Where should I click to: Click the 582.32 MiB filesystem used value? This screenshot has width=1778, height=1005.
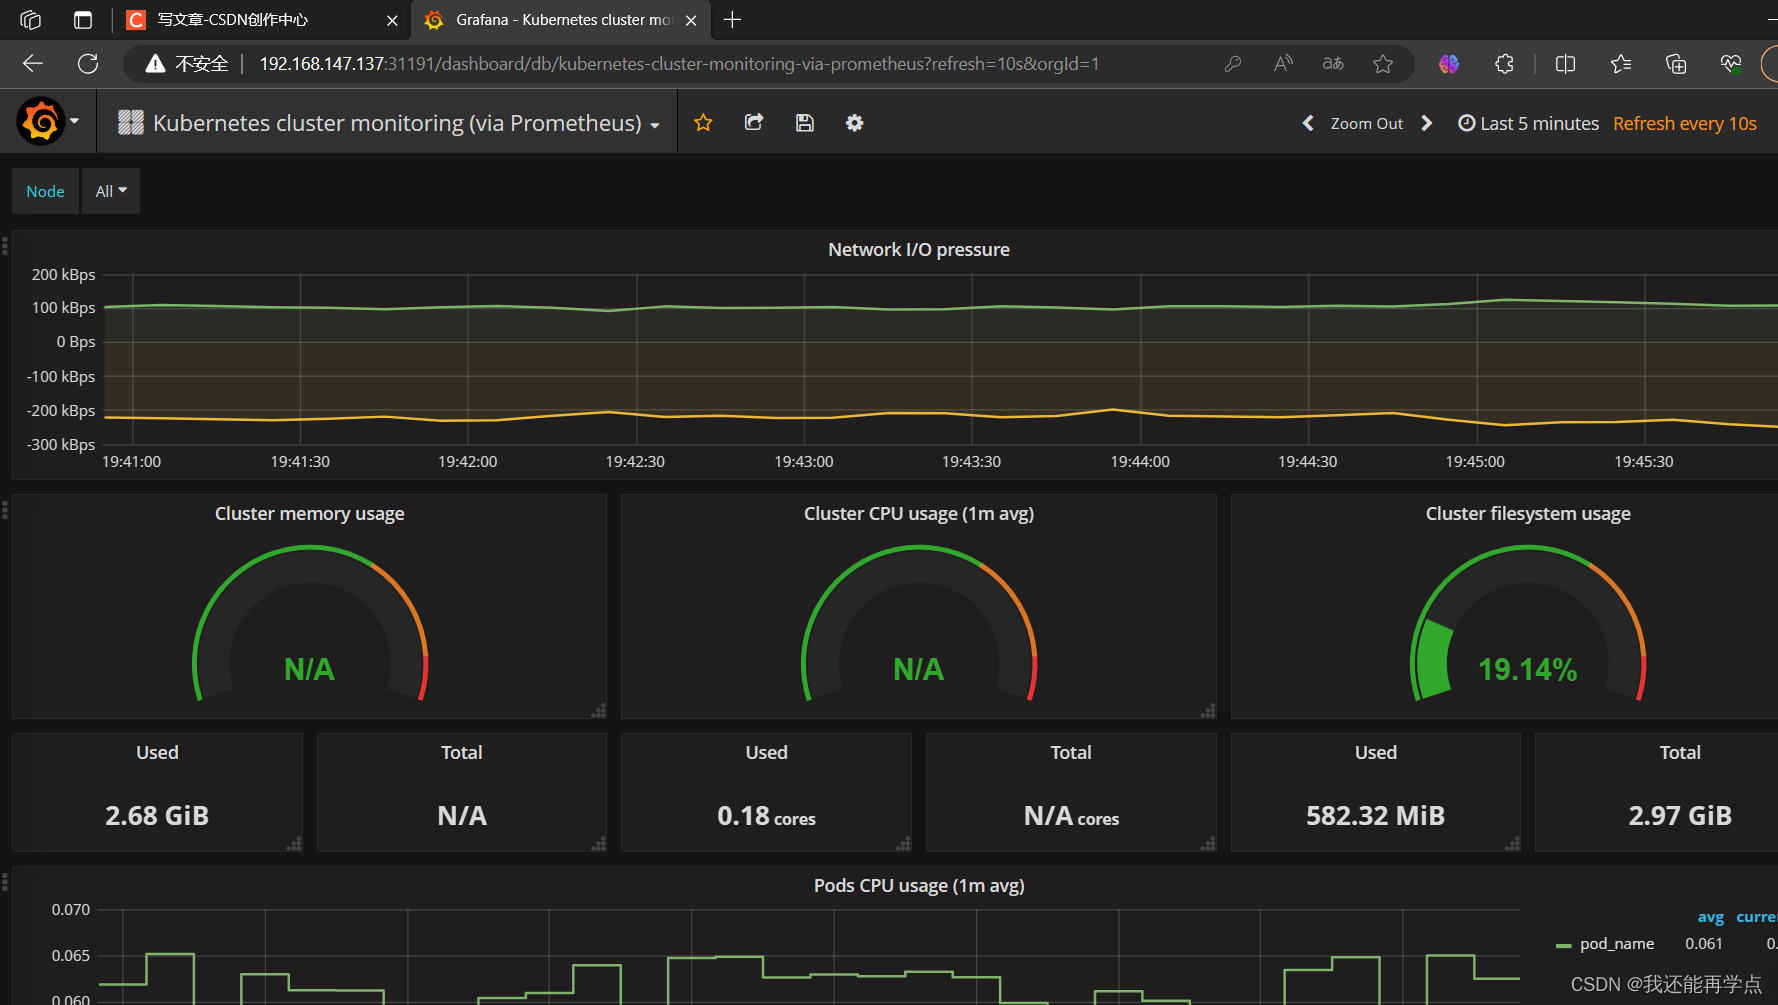pyautogui.click(x=1375, y=816)
